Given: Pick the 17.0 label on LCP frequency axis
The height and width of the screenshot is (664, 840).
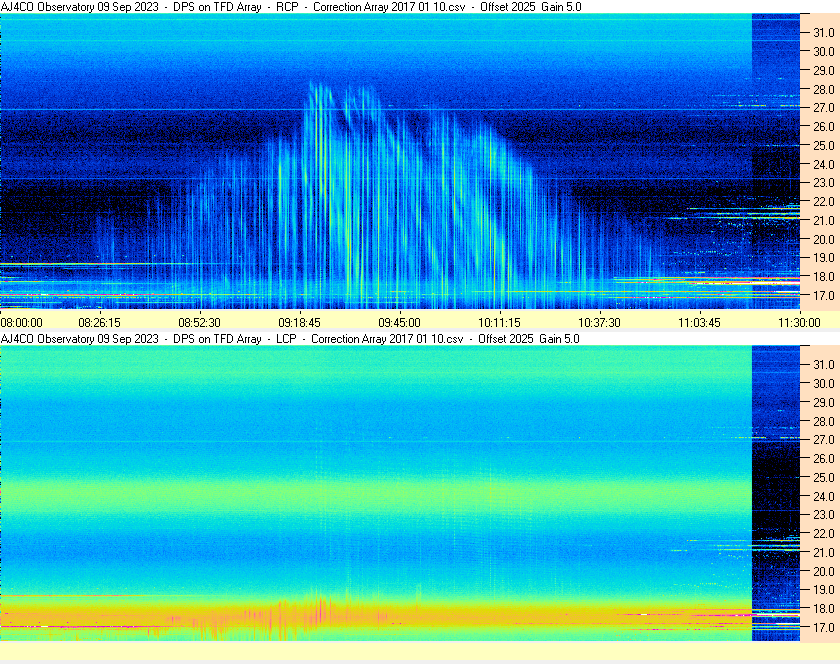Looking at the screenshot, I should pos(824,628).
